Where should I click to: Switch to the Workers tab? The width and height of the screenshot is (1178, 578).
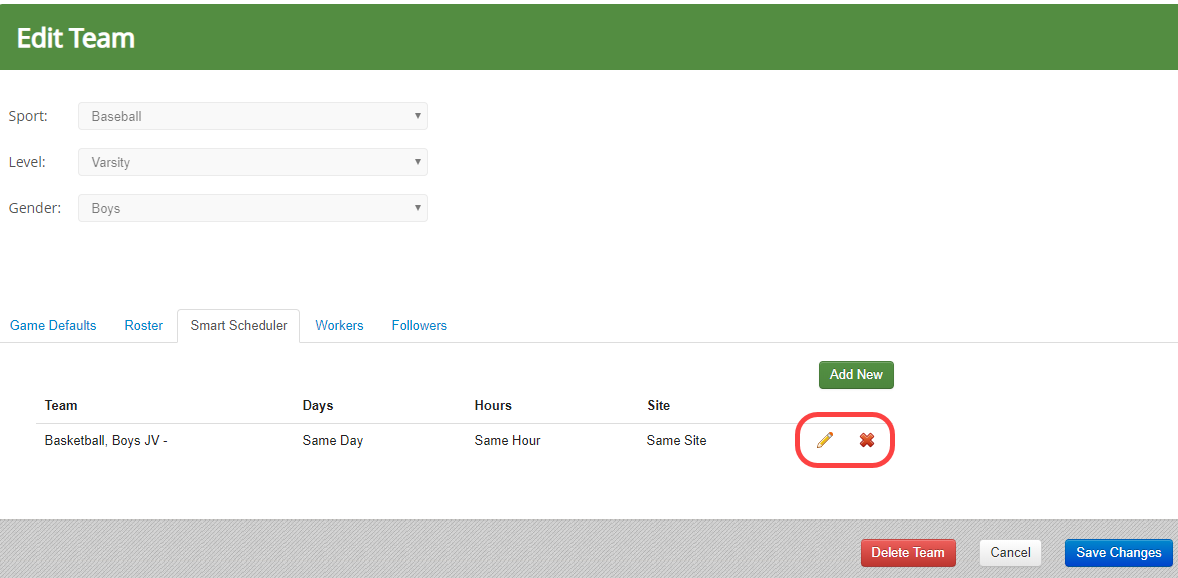(x=339, y=325)
